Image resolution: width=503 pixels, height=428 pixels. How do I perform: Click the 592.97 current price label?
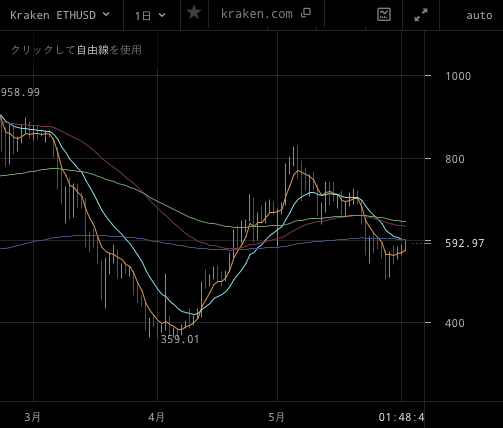[x=465, y=243]
